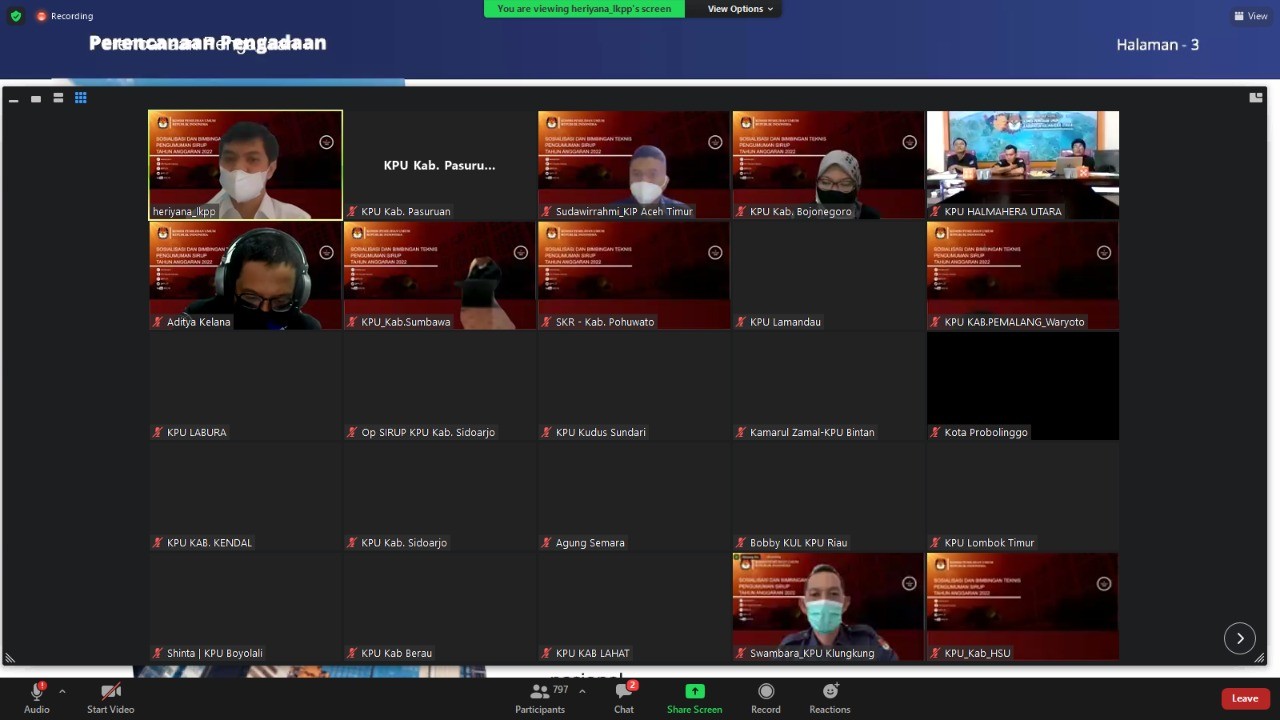
Task: Open options on heriyana_lkpp's video tile
Action: [326, 142]
